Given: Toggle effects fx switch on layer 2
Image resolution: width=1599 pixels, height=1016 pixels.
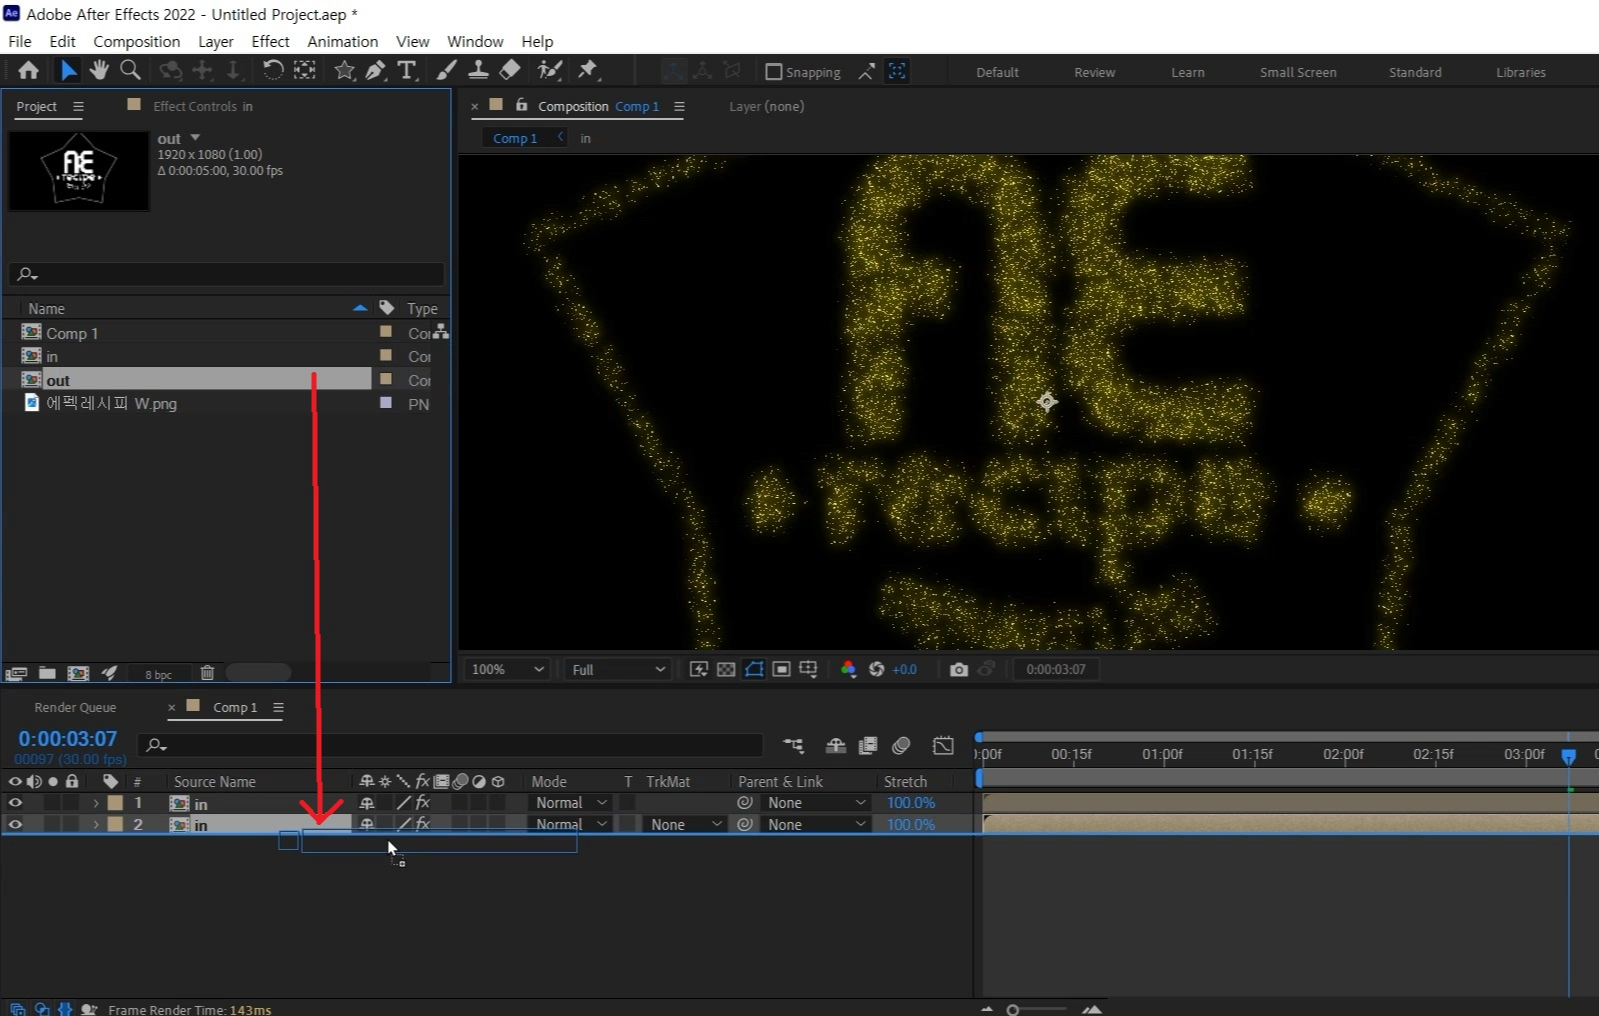Looking at the screenshot, I should [x=423, y=825].
